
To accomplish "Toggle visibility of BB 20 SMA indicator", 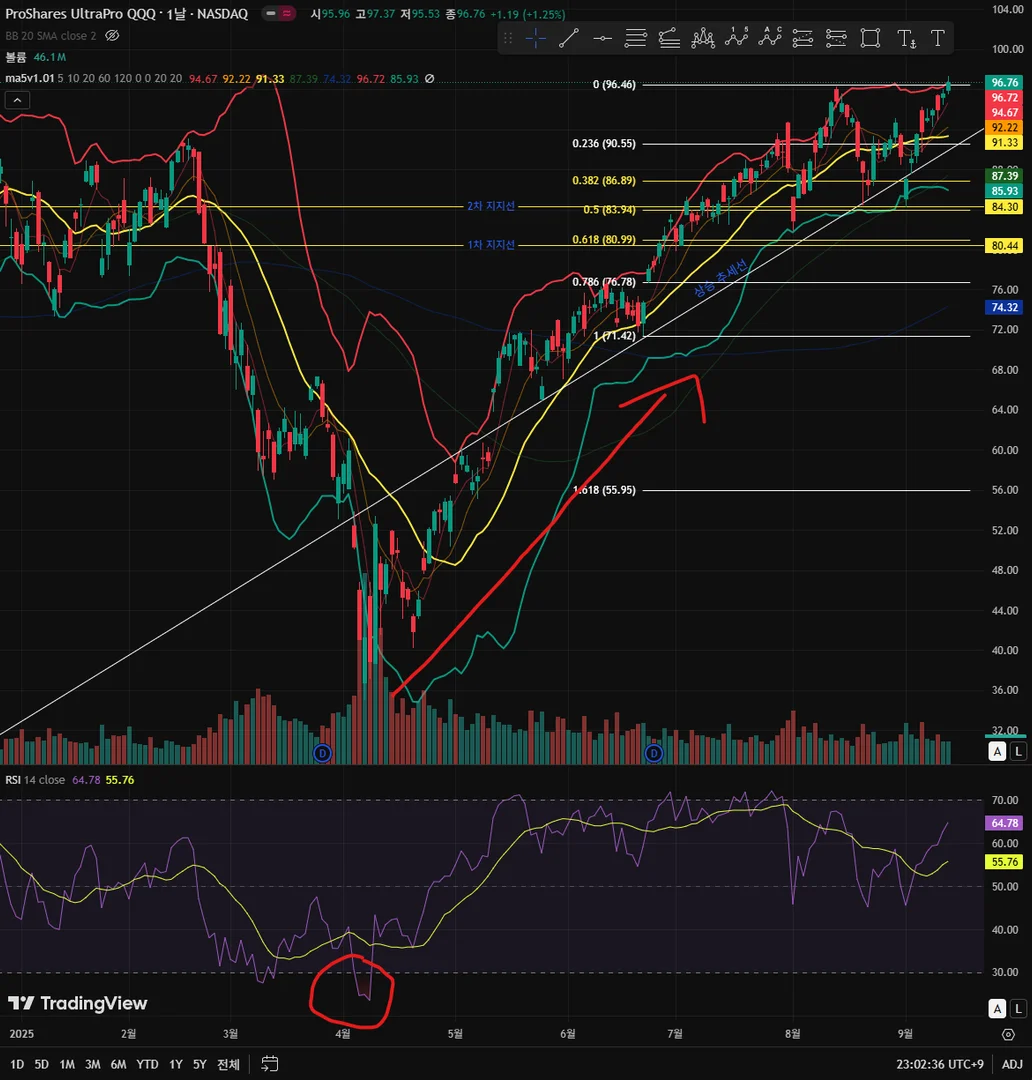I will 112,36.
